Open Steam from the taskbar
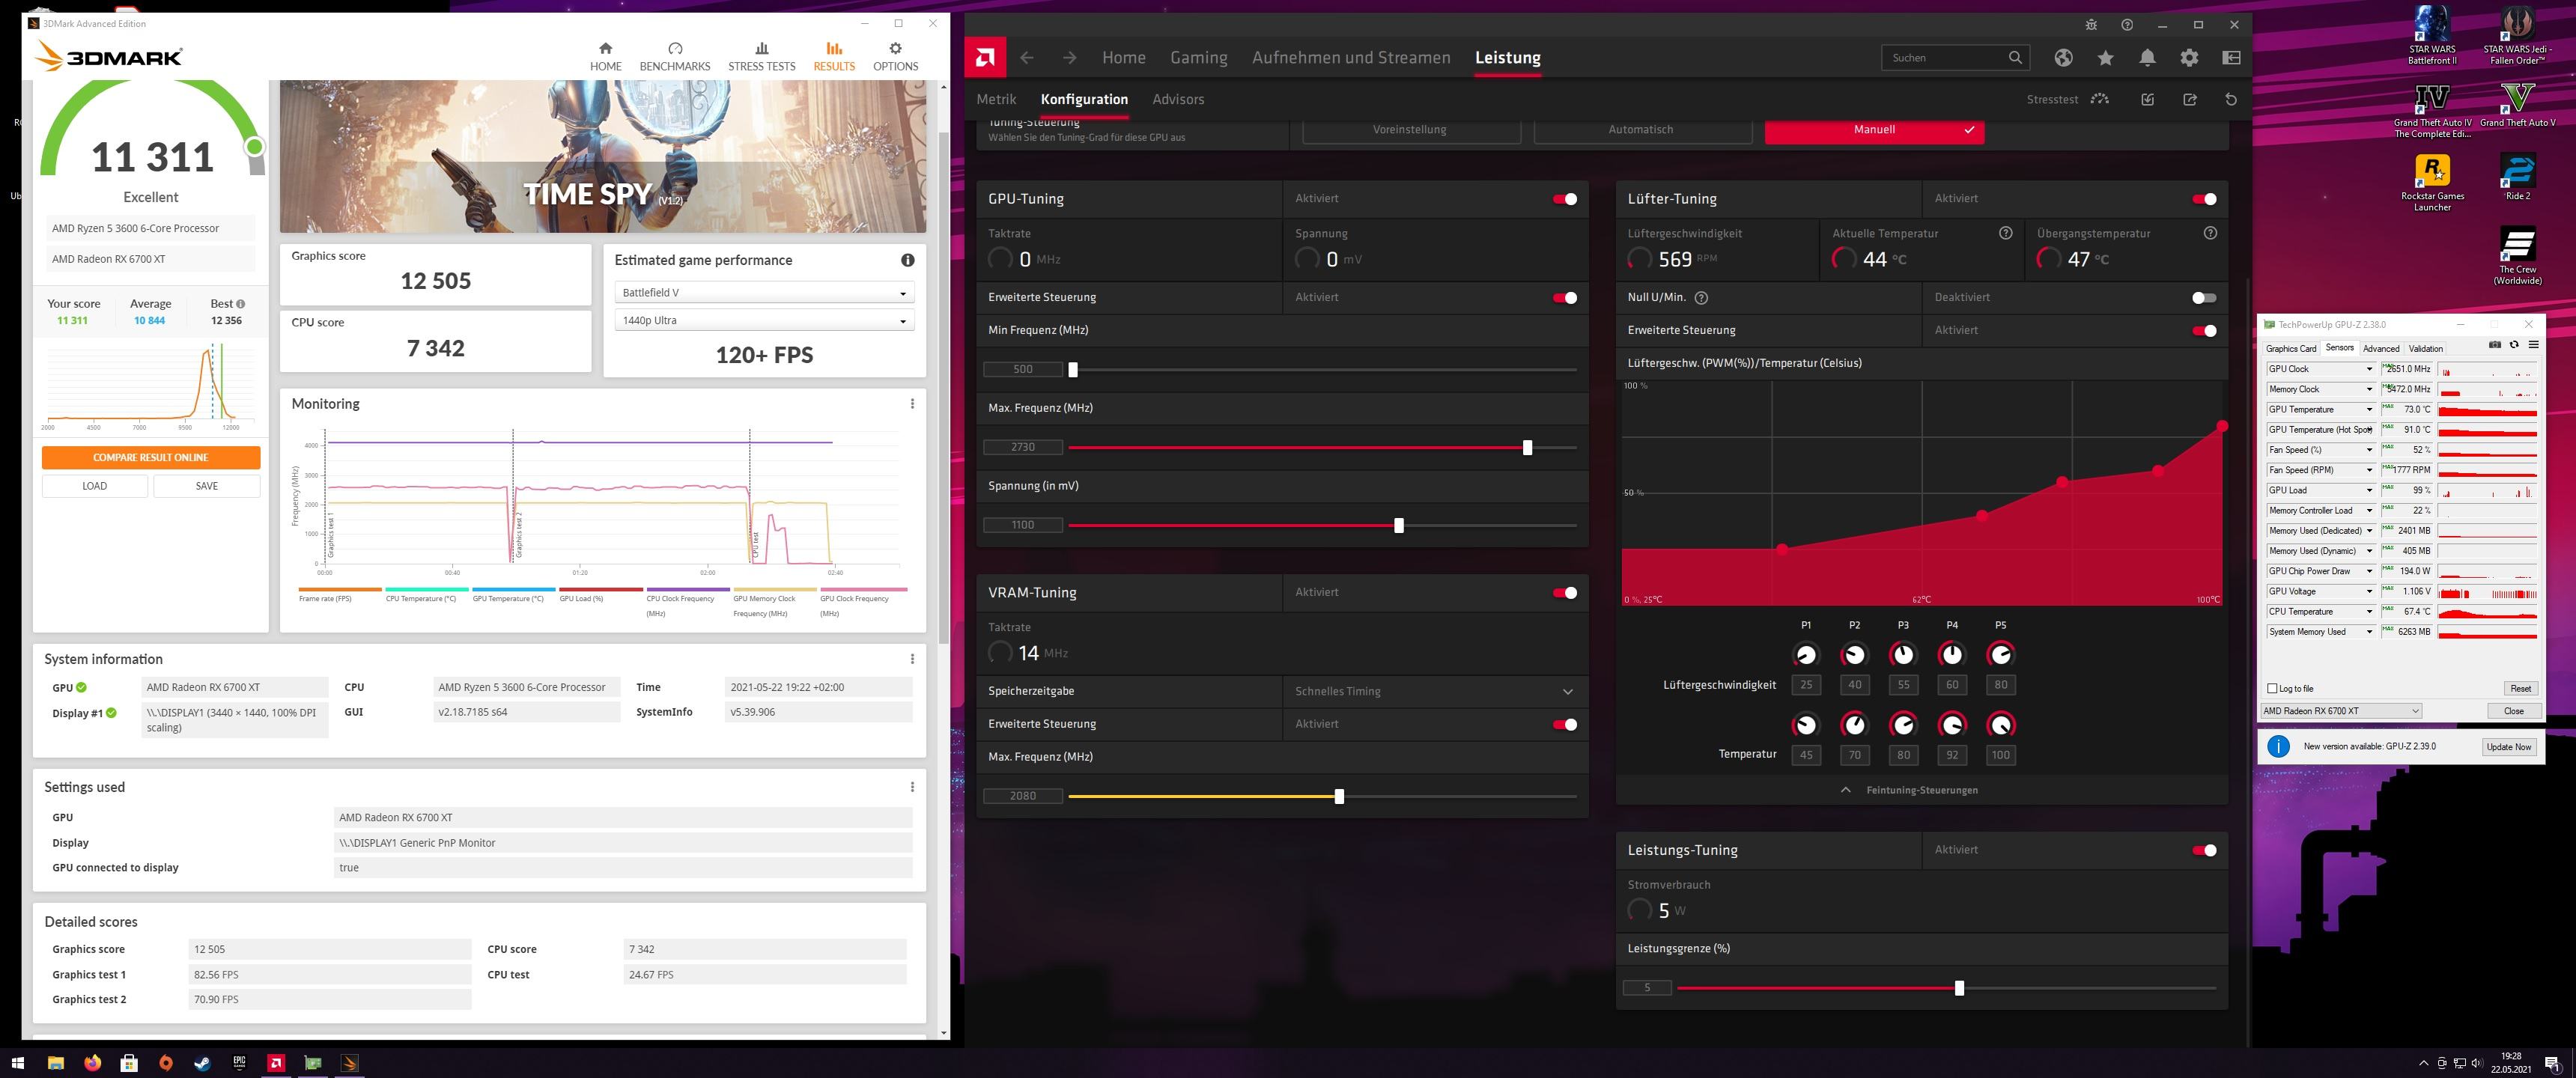This screenshot has height=1078, width=2576. click(x=202, y=1063)
